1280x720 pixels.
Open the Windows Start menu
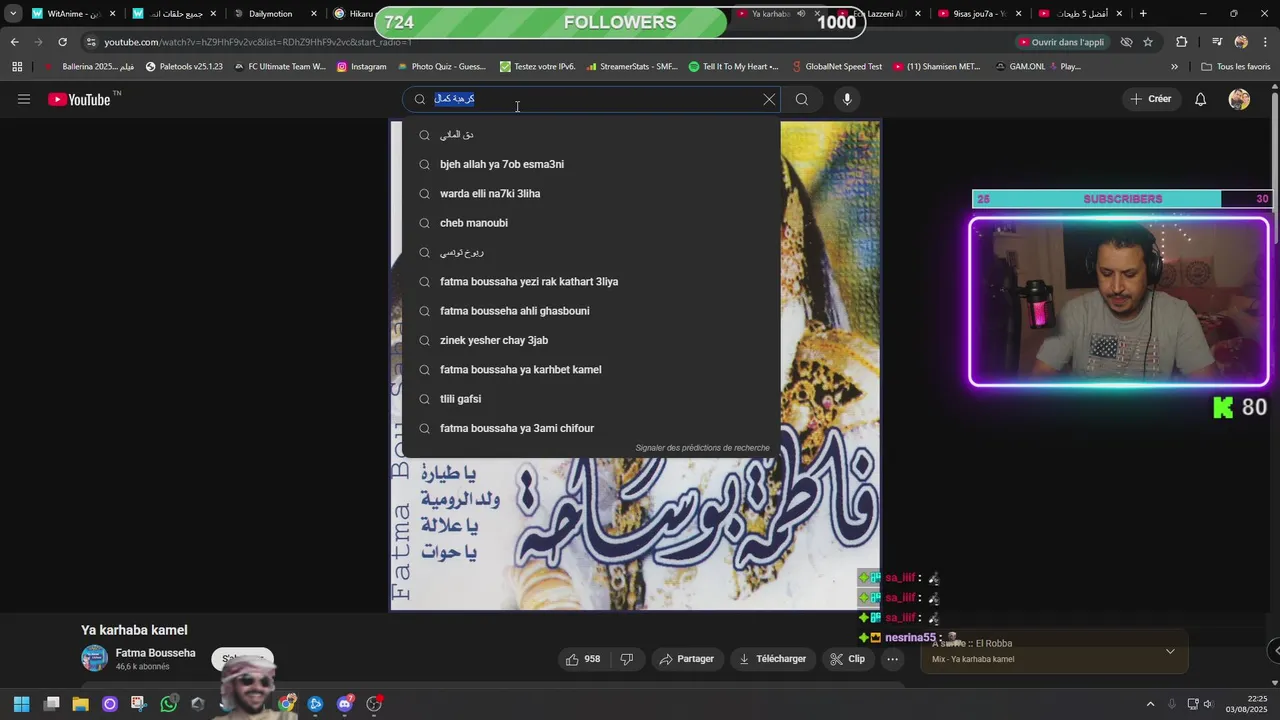click(22, 704)
